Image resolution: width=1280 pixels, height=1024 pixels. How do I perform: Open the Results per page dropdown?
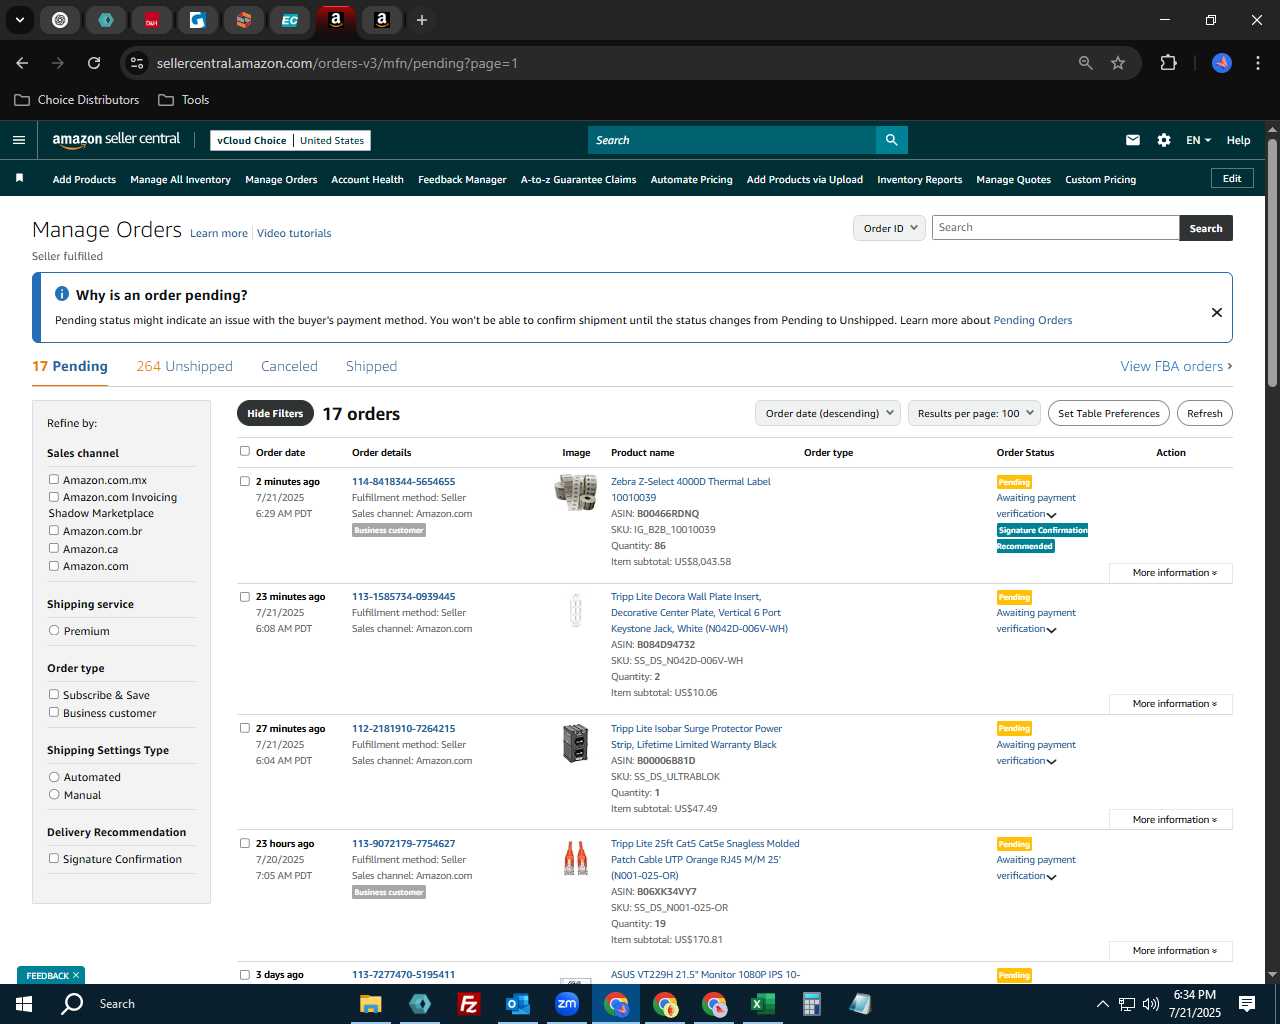pyautogui.click(x=975, y=413)
